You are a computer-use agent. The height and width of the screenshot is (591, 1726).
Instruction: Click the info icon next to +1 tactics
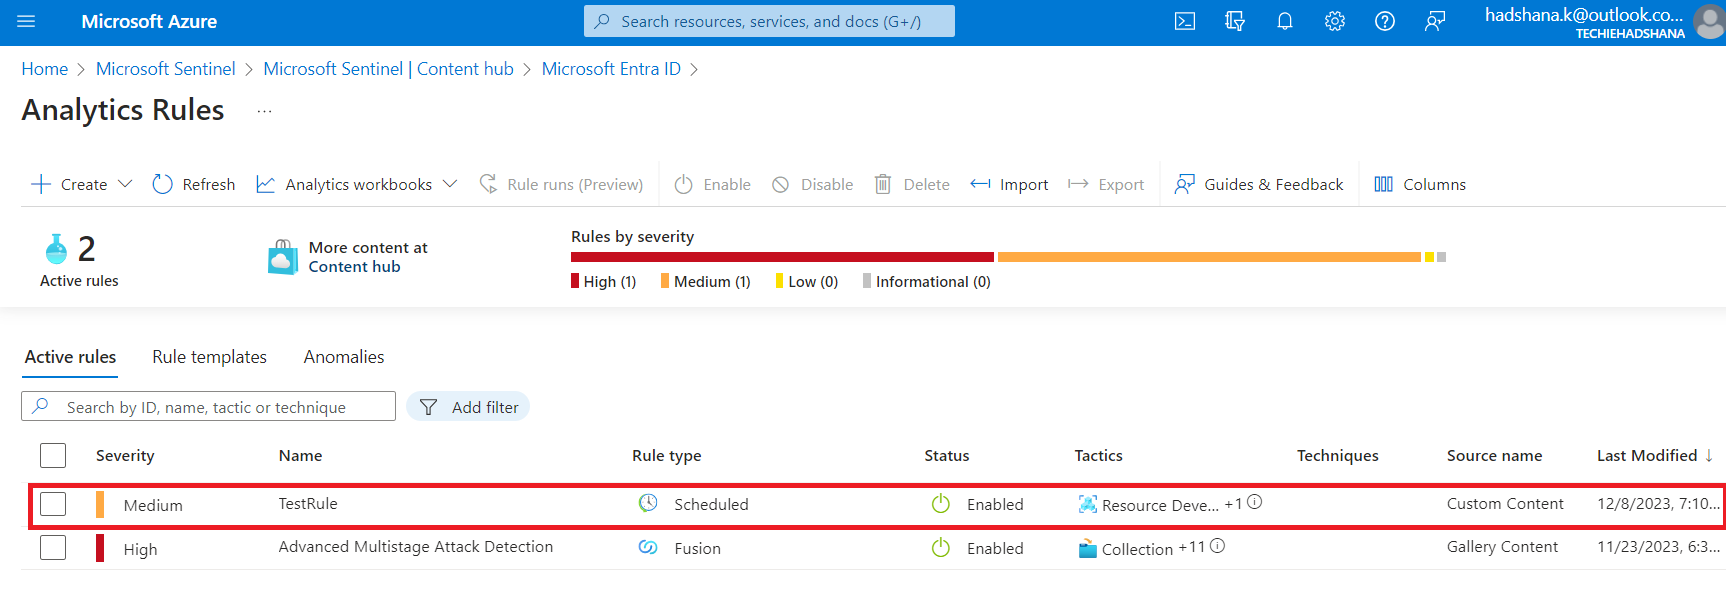click(1255, 502)
